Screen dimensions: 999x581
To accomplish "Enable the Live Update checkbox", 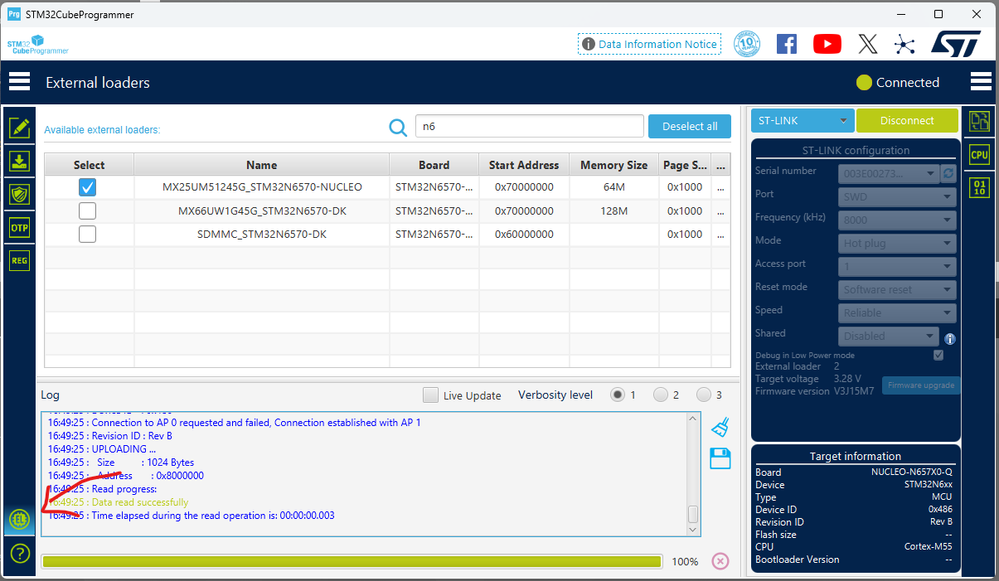I will 431,395.
